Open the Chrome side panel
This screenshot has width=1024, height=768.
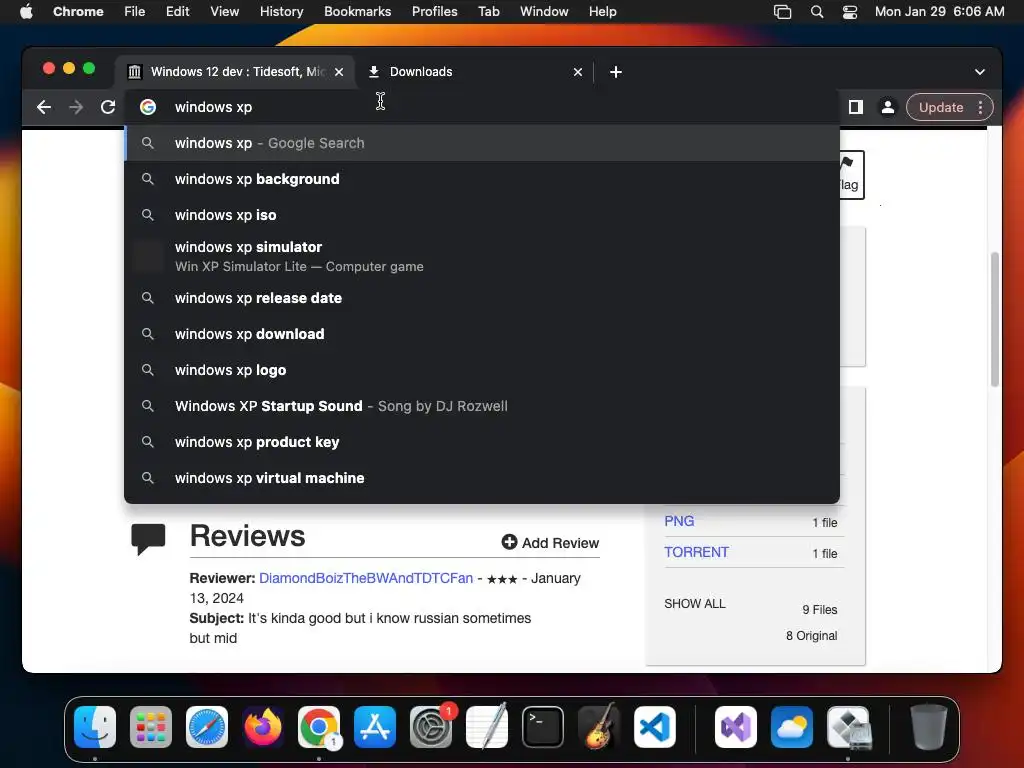856,107
